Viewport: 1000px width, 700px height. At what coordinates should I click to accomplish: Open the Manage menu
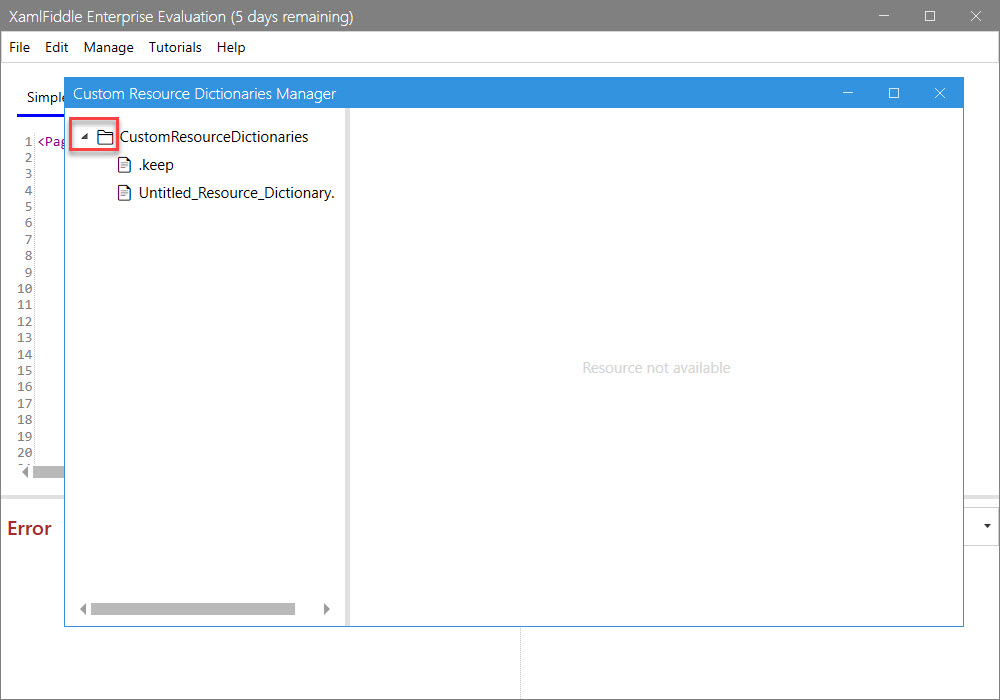point(108,47)
